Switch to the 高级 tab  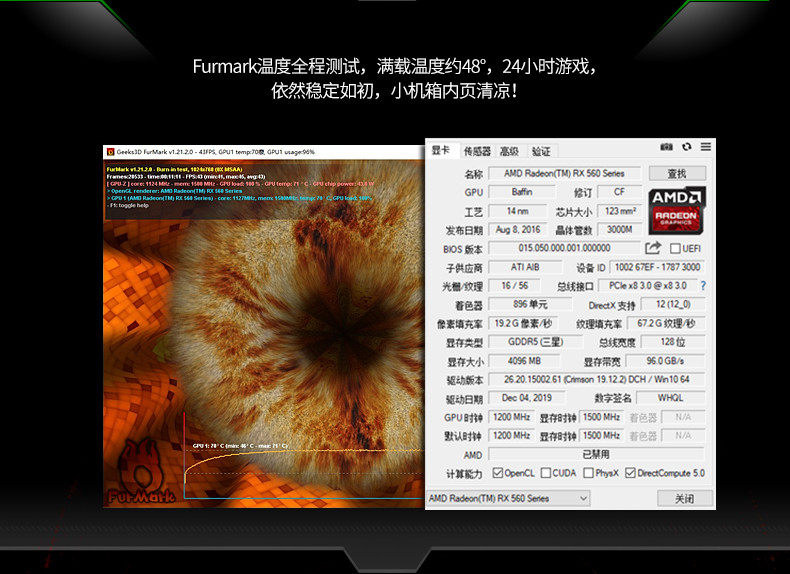pos(509,151)
